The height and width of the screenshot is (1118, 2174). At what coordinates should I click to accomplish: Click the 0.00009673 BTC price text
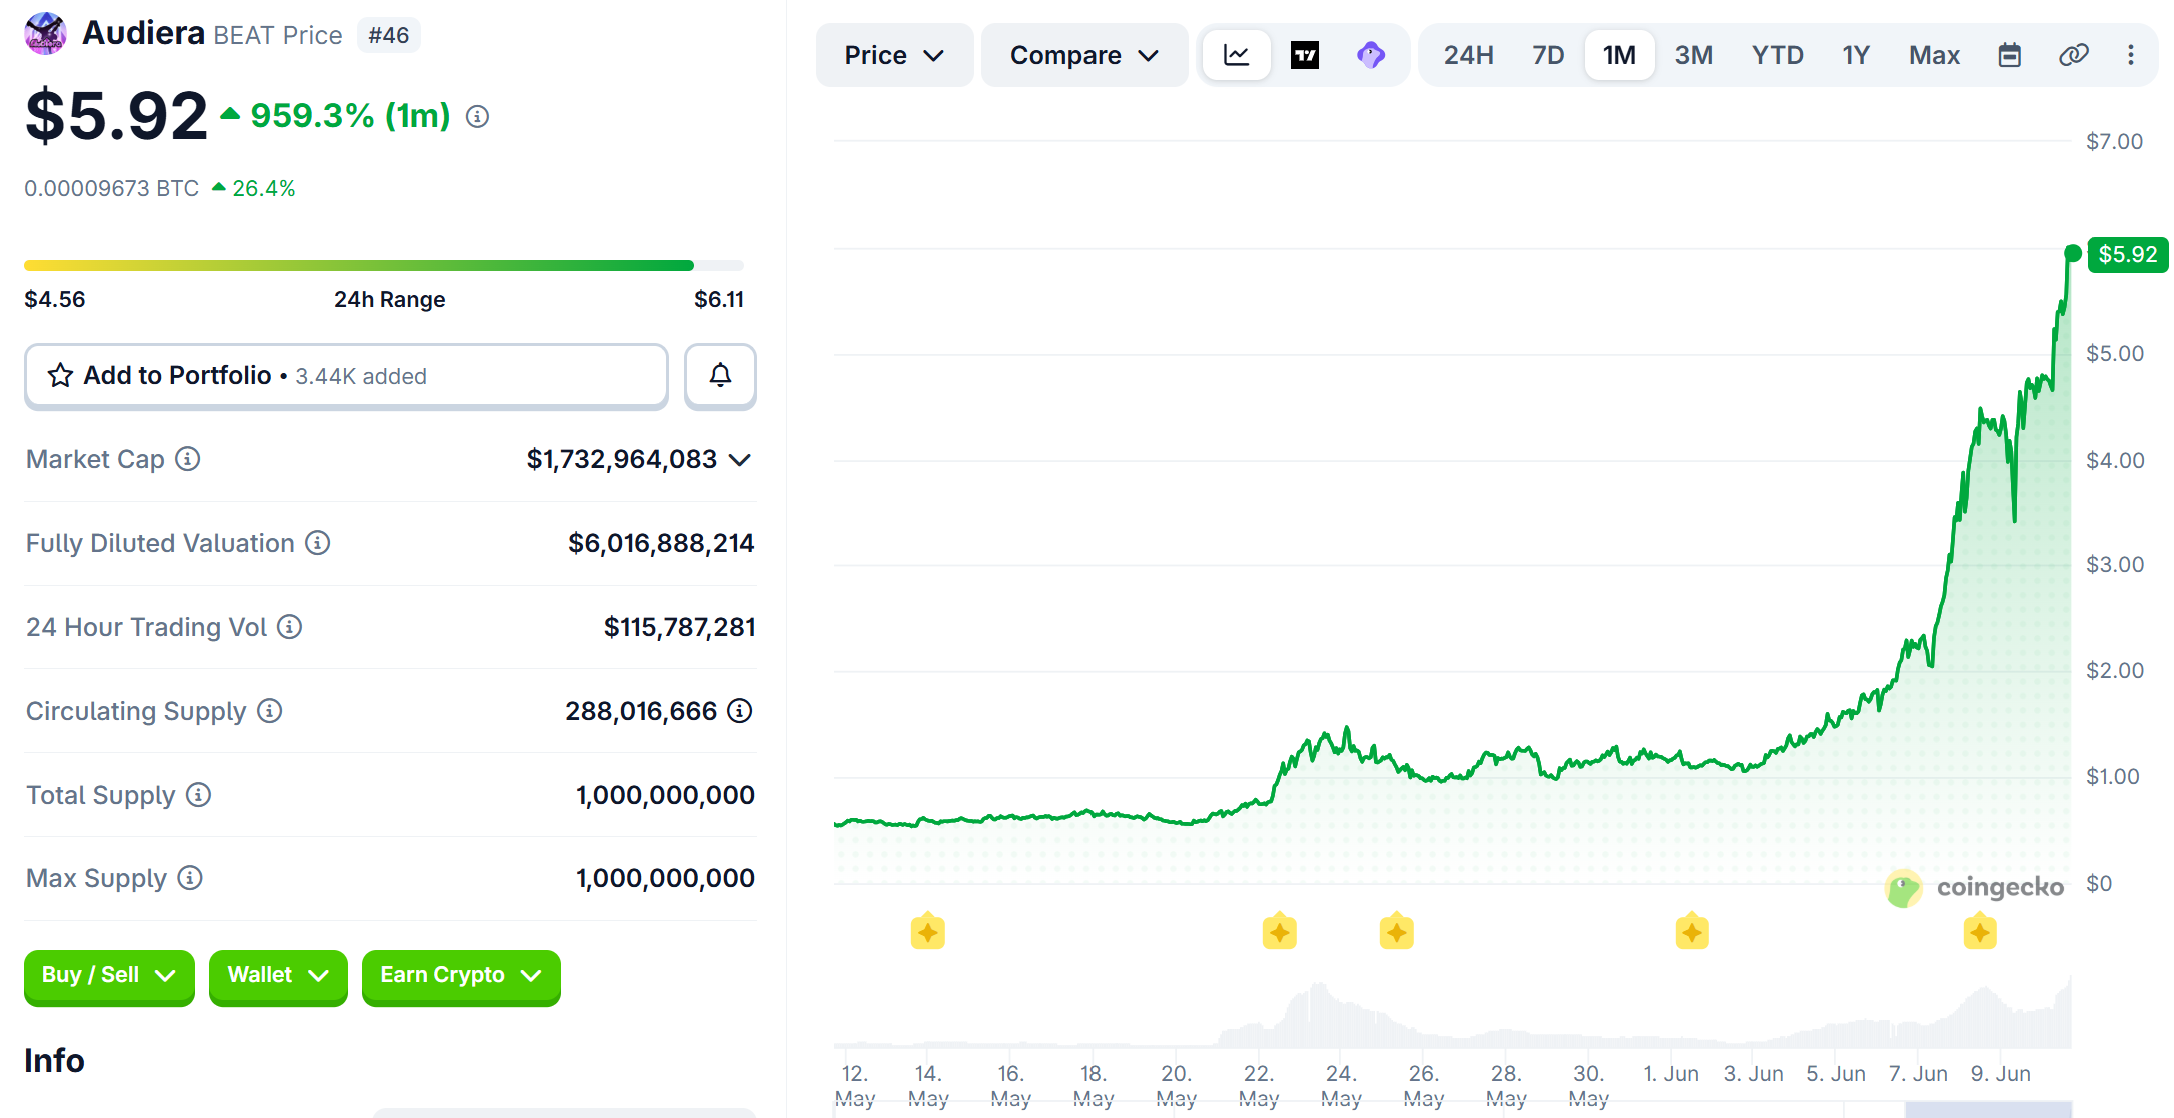click(x=112, y=188)
